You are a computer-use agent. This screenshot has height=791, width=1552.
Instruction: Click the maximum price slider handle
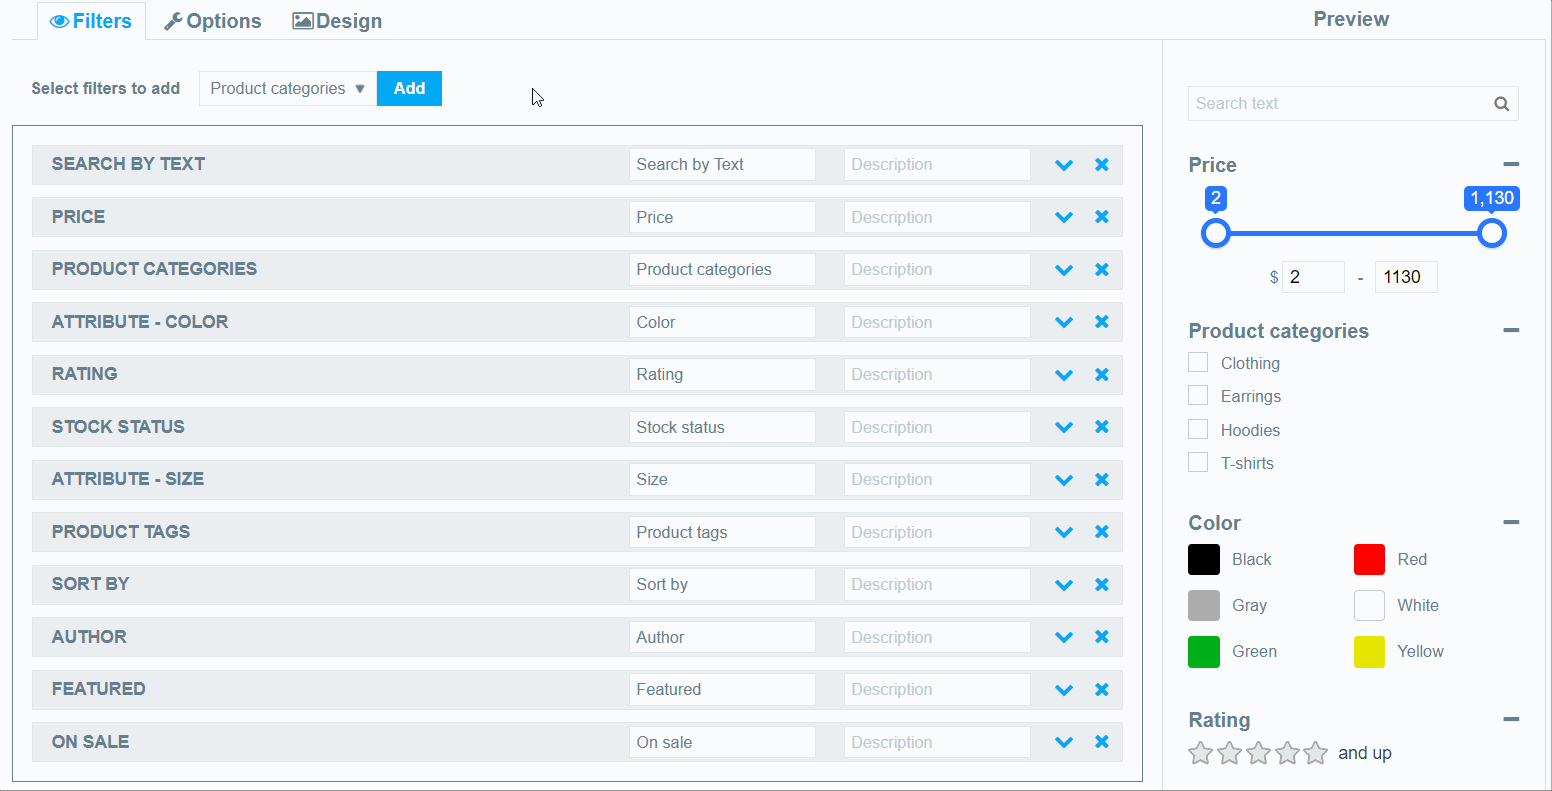1491,233
